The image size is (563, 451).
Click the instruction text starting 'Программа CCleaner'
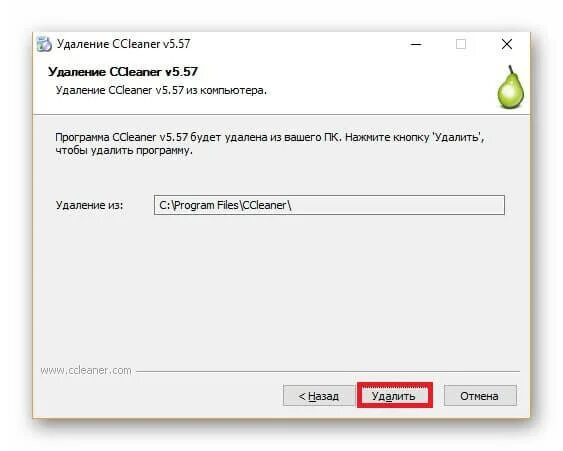click(x=270, y=144)
